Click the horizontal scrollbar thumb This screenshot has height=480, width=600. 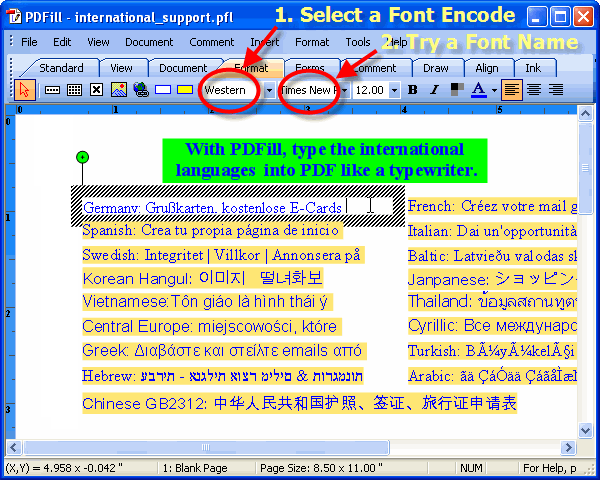pos(206,447)
